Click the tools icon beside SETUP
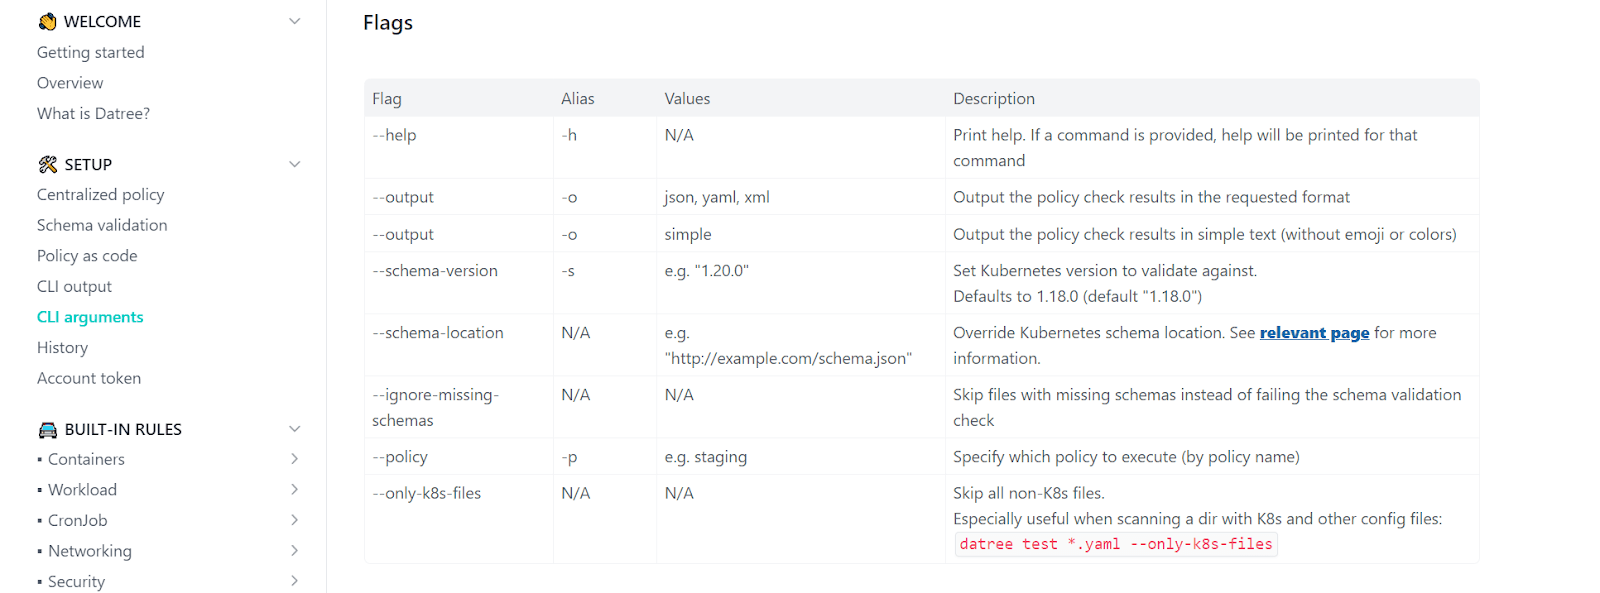 click(47, 165)
